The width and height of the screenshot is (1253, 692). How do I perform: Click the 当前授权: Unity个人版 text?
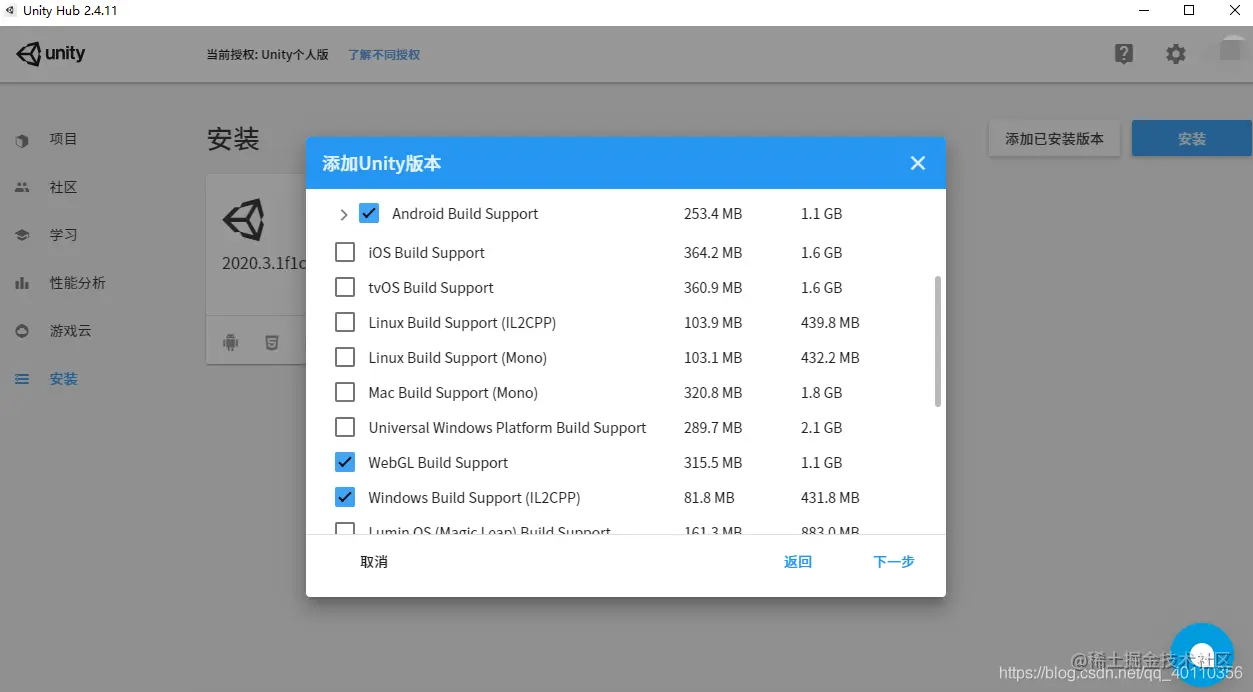point(267,55)
